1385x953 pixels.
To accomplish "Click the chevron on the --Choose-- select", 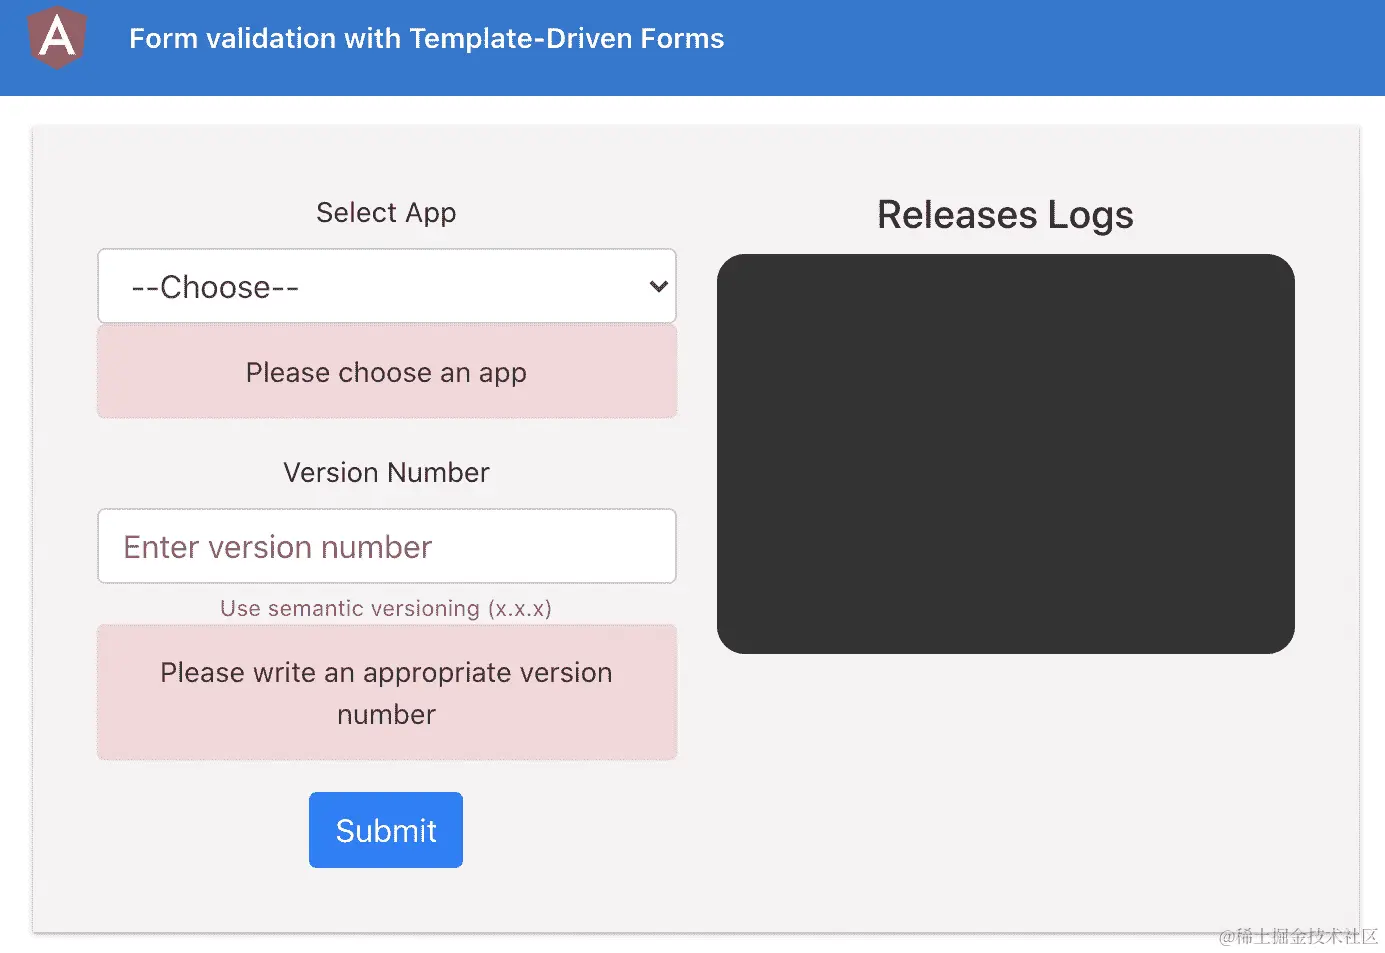I will [x=657, y=286].
